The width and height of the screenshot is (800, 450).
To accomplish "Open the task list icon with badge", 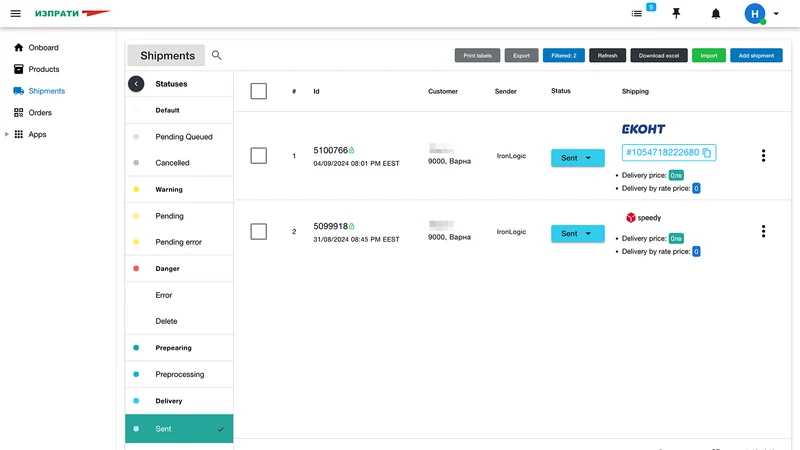I will (x=637, y=13).
